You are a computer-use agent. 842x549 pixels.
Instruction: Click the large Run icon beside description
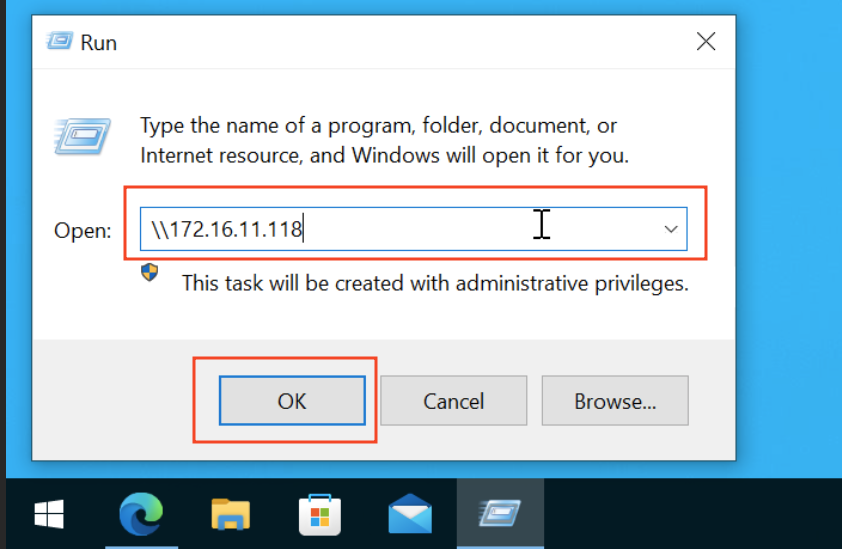pos(81,135)
